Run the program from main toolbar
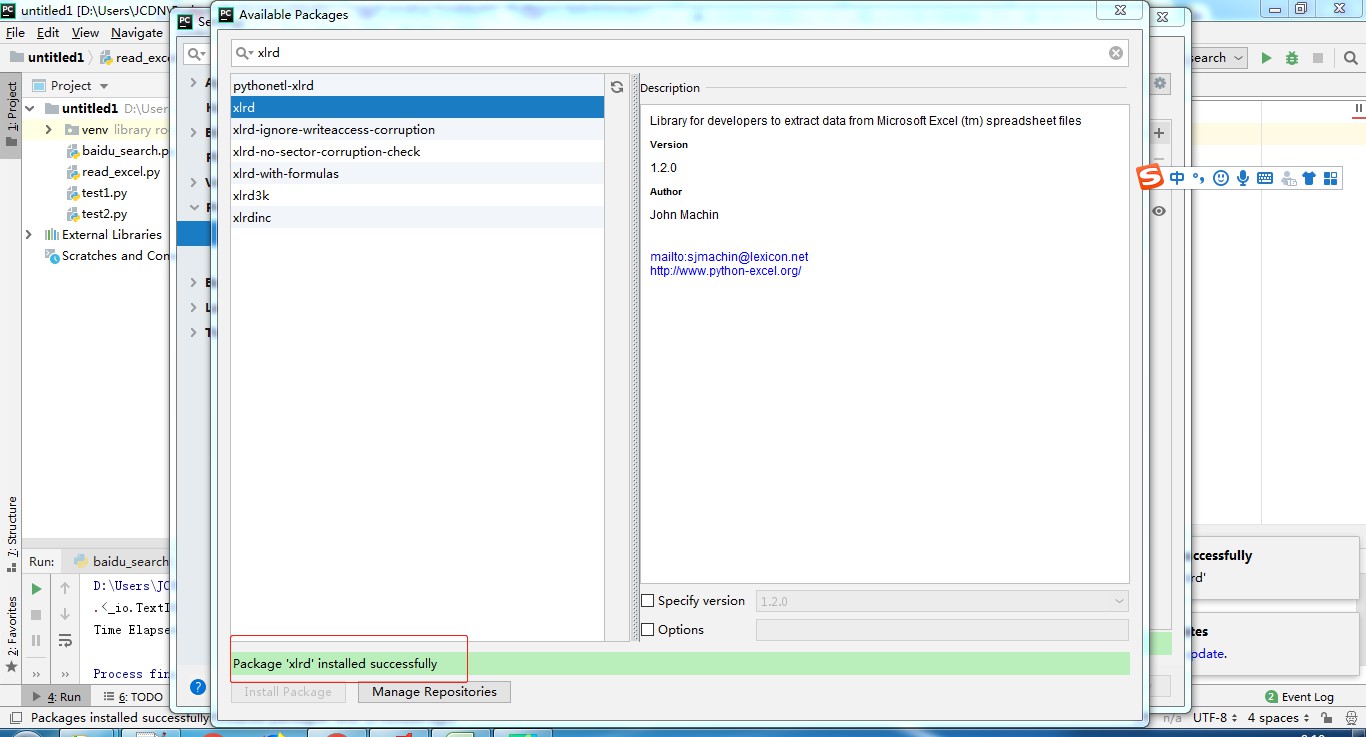The image size is (1366, 737). pyautogui.click(x=1266, y=58)
